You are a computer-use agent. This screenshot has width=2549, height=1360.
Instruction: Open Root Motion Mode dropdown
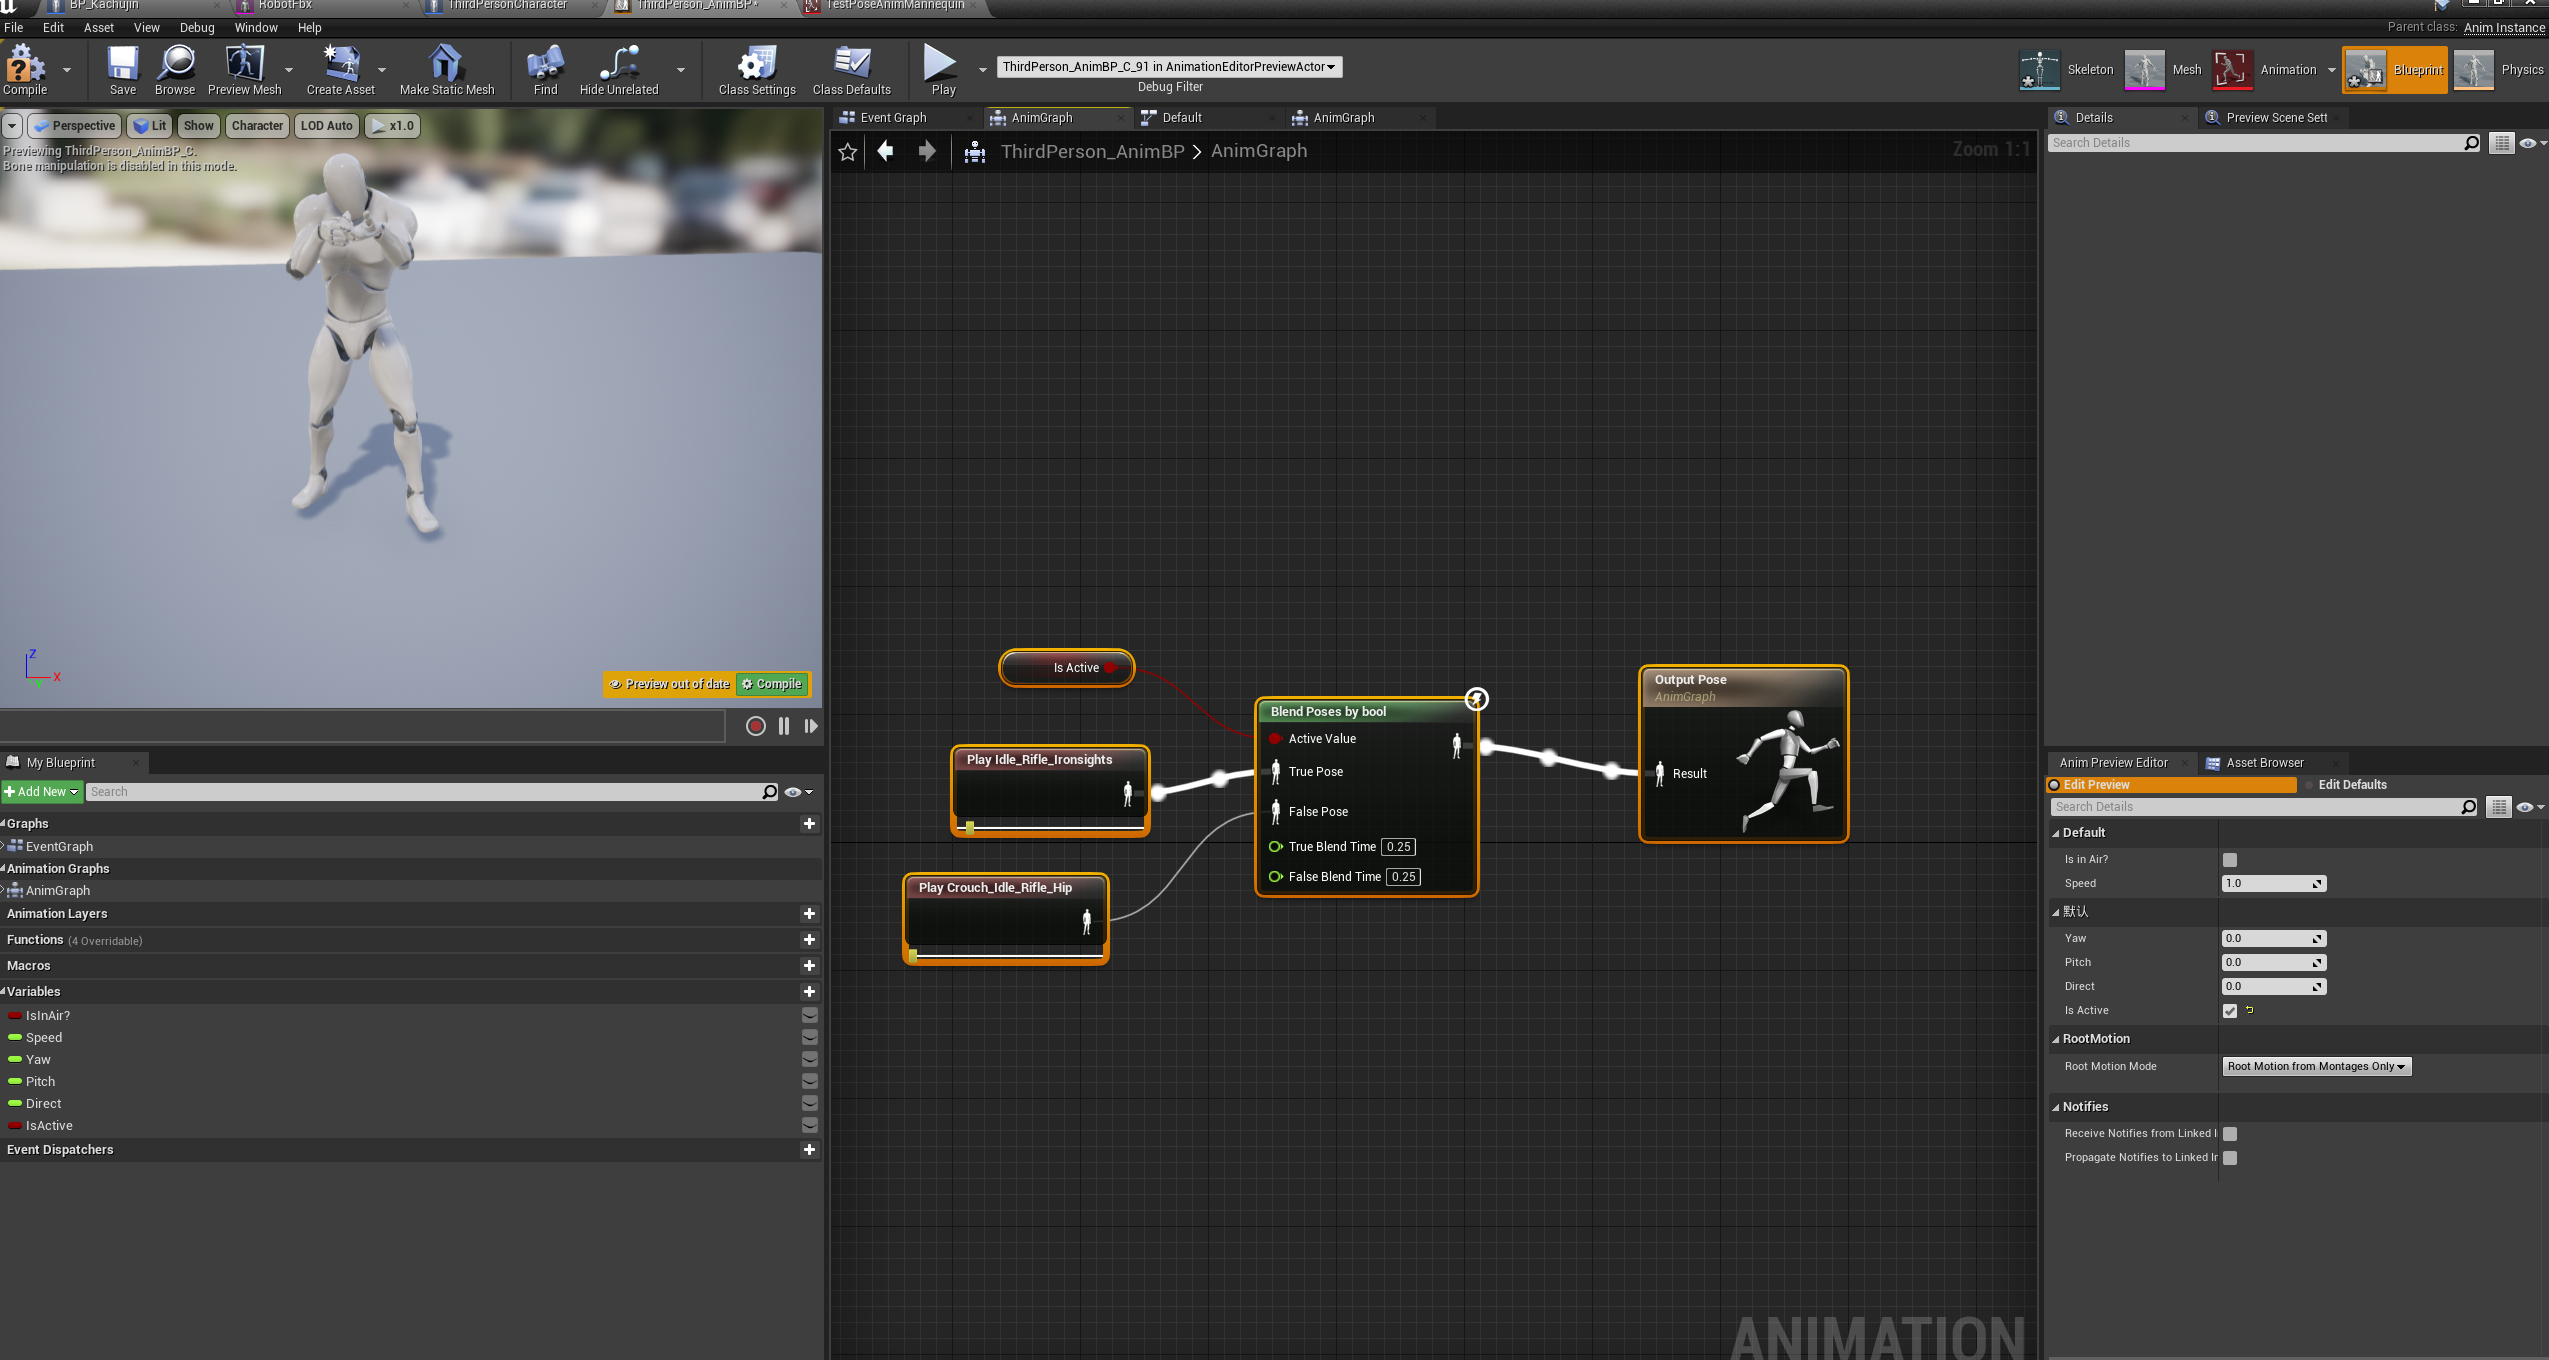[2316, 1067]
